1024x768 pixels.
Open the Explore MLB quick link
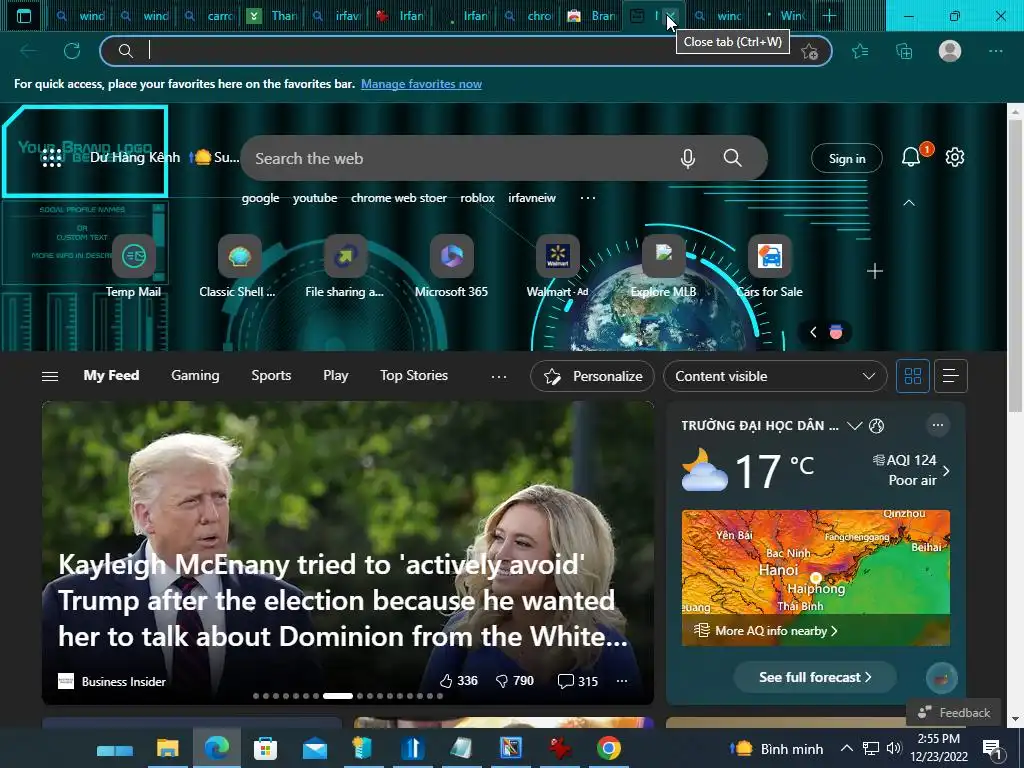coord(664,267)
